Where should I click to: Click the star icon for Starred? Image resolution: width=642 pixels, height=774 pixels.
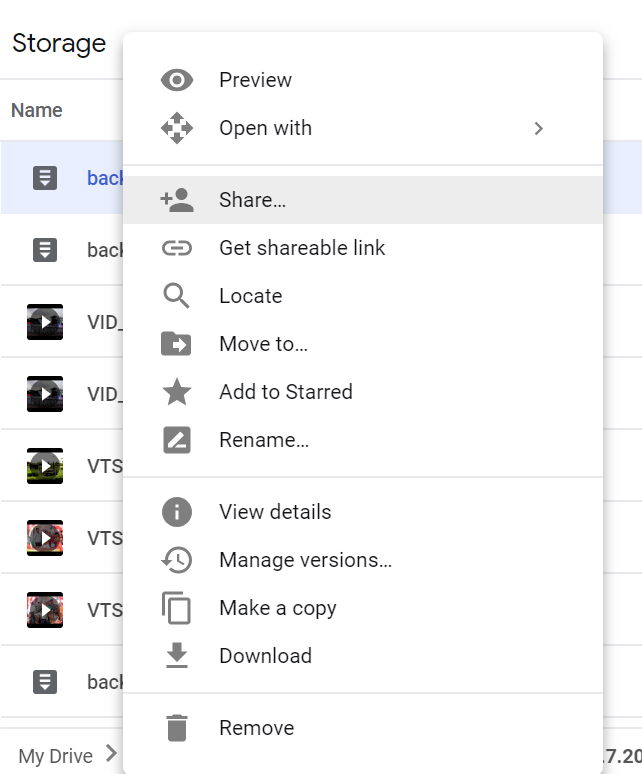coord(177,392)
